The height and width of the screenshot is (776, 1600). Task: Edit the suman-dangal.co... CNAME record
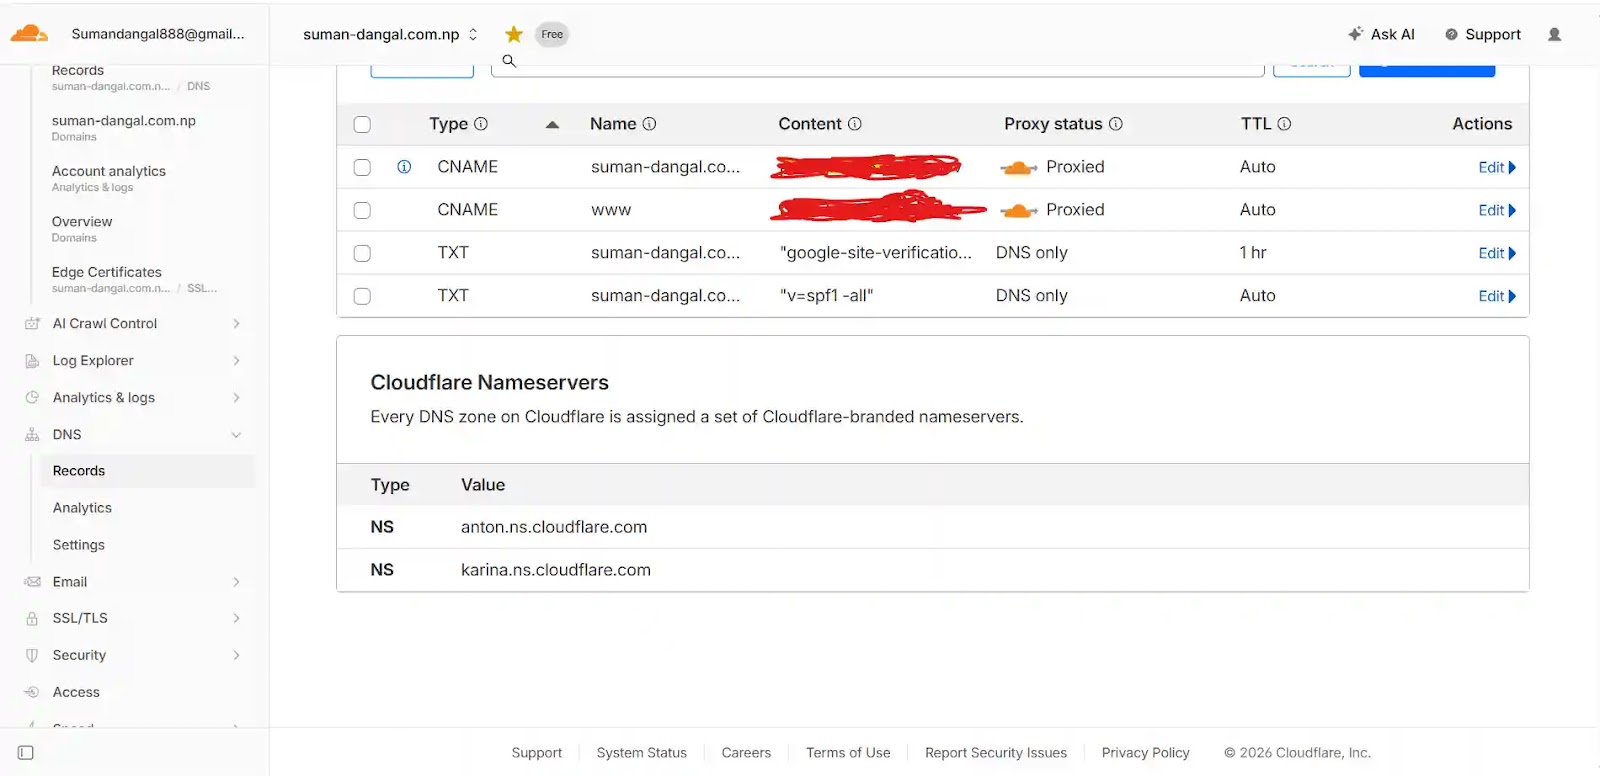pos(1497,168)
